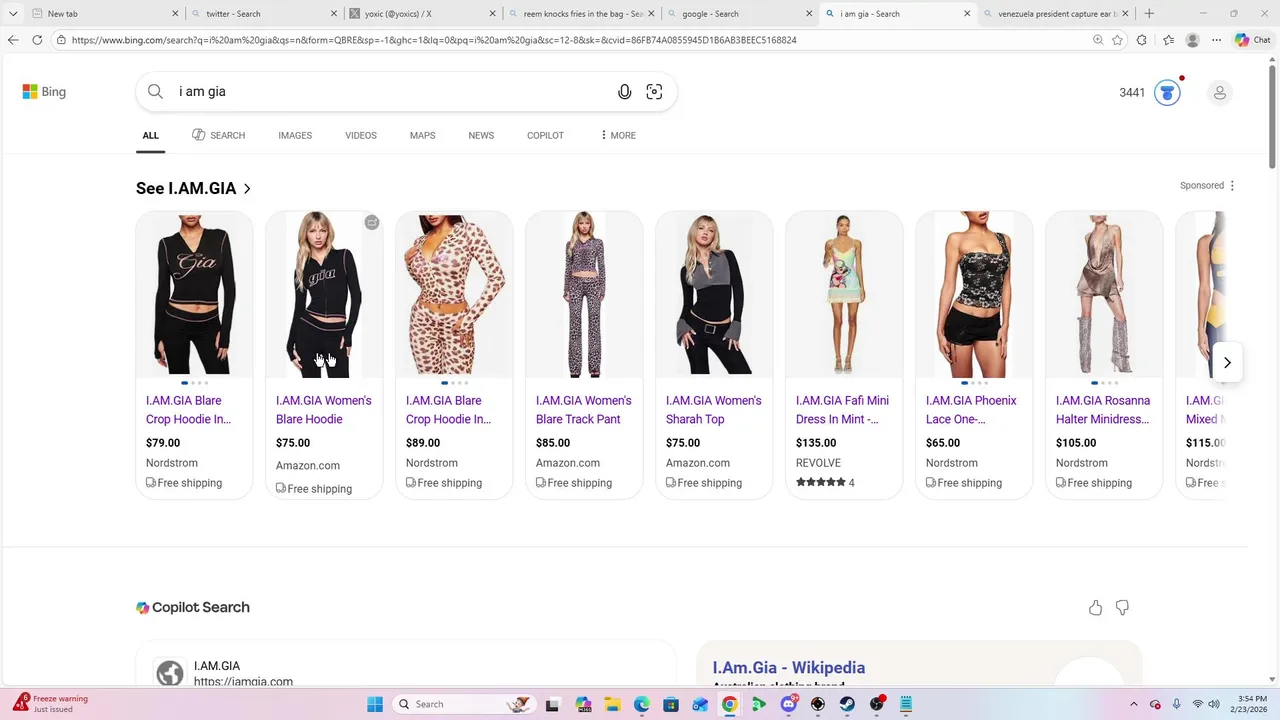Reload the page with refresh icon
Image resolution: width=1280 pixels, height=720 pixels.
37,40
